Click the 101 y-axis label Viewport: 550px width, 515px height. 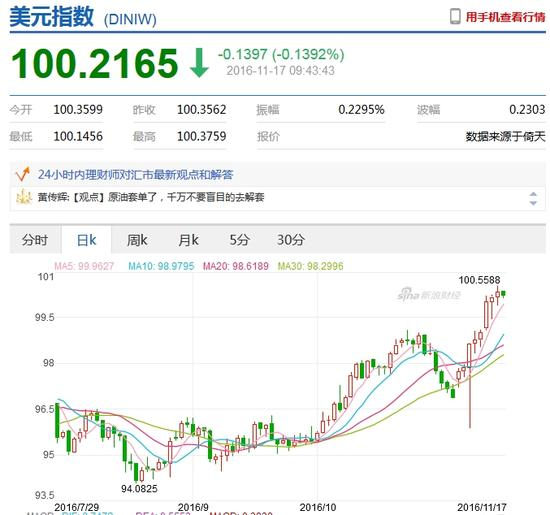(x=46, y=277)
